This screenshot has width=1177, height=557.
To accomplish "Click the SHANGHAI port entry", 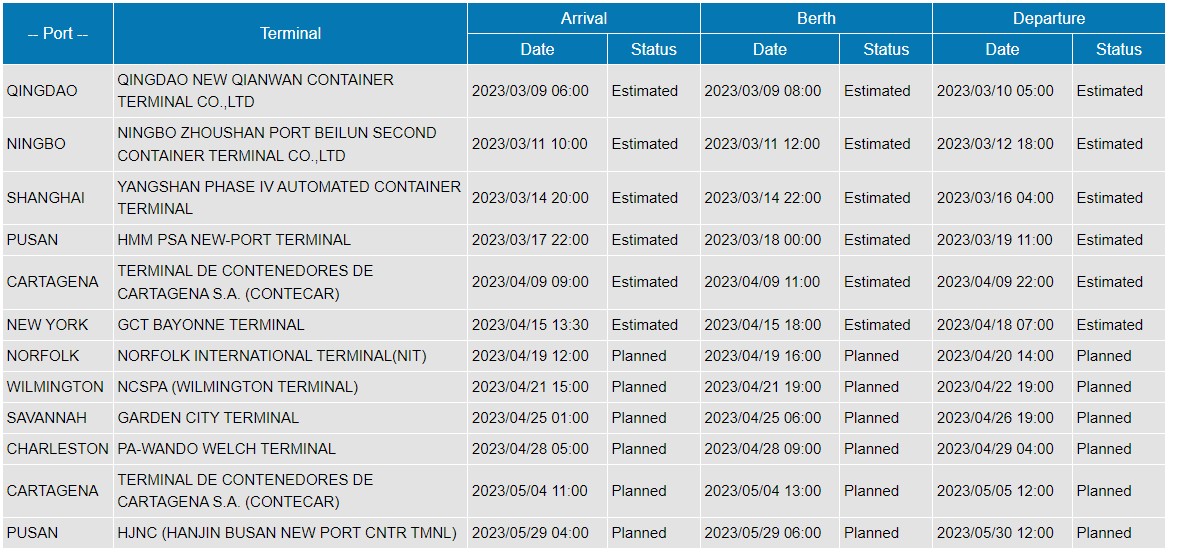I will pyautogui.click(x=46, y=198).
